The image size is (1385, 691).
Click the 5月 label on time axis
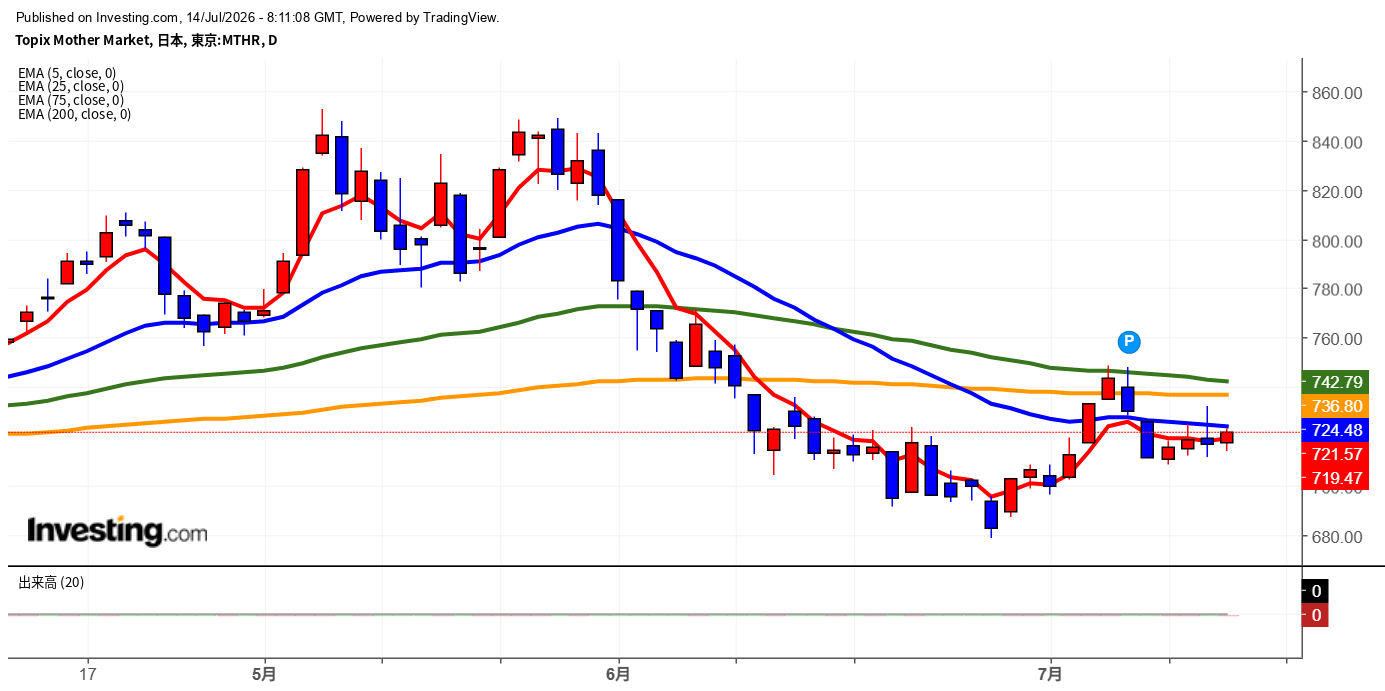click(x=265, y=674)
